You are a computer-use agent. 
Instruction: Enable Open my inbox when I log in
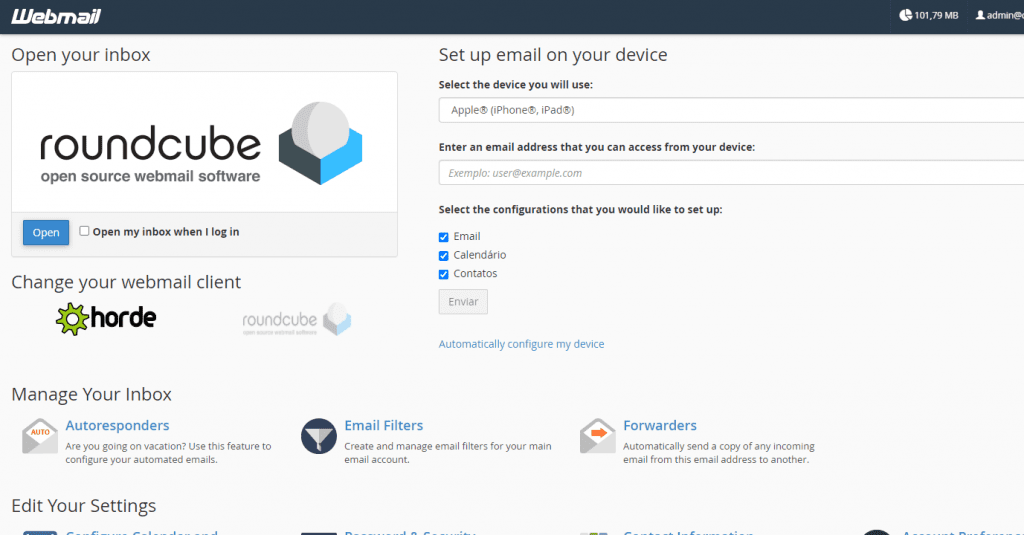[x=84, y=231]
